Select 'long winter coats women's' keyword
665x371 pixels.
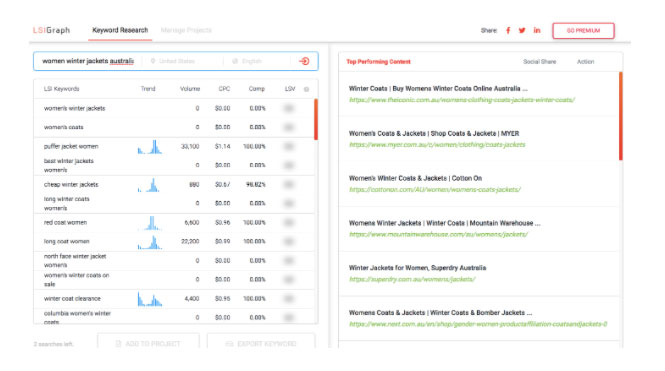pyautogui.click(x=67, y=204)
